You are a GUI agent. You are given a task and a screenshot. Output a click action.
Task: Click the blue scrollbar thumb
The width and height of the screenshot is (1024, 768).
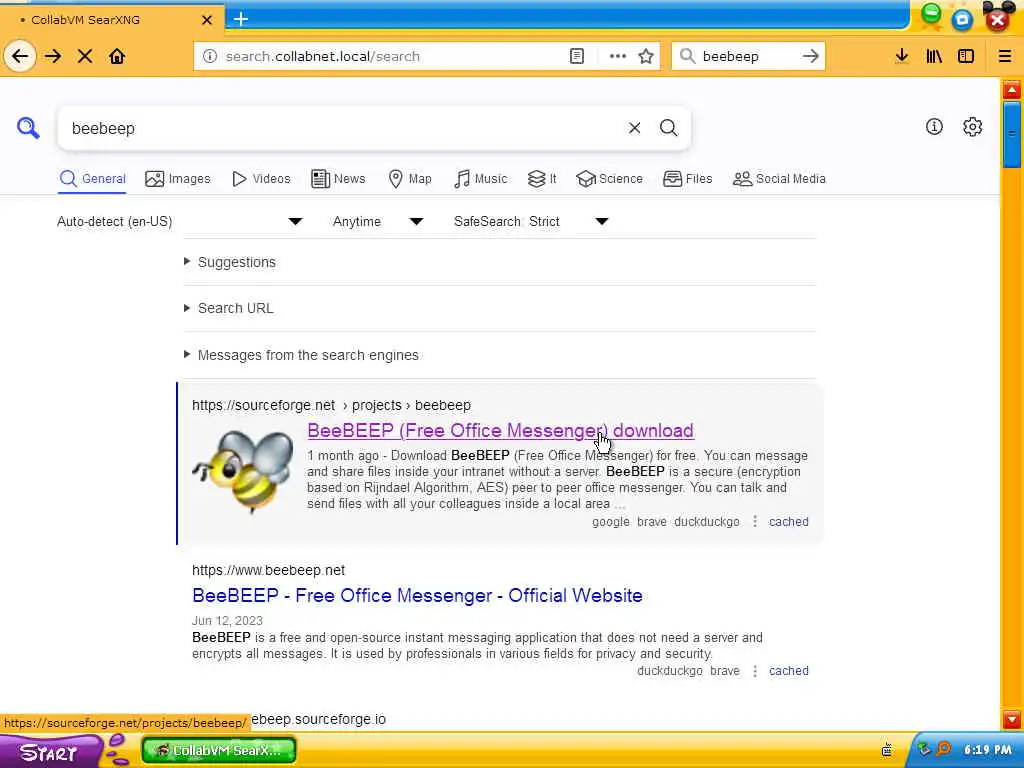1012,135
